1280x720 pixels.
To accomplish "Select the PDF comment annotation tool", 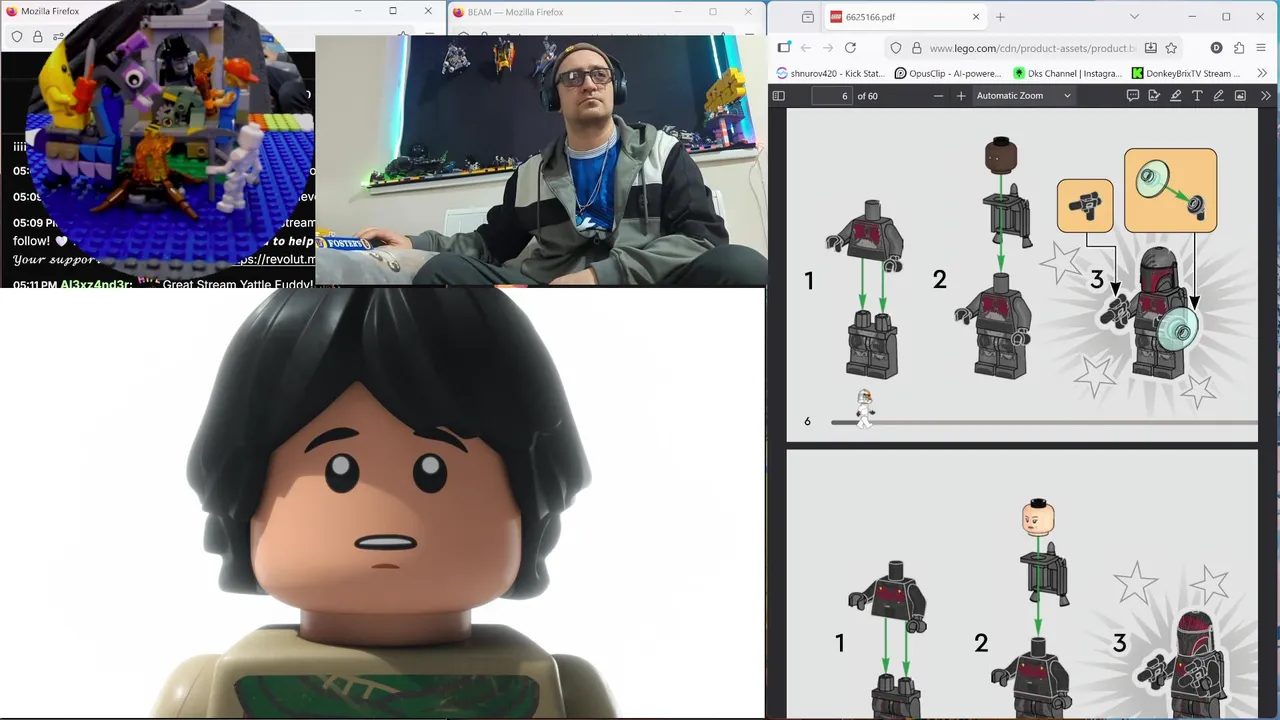I will [x=1133, y=96].
